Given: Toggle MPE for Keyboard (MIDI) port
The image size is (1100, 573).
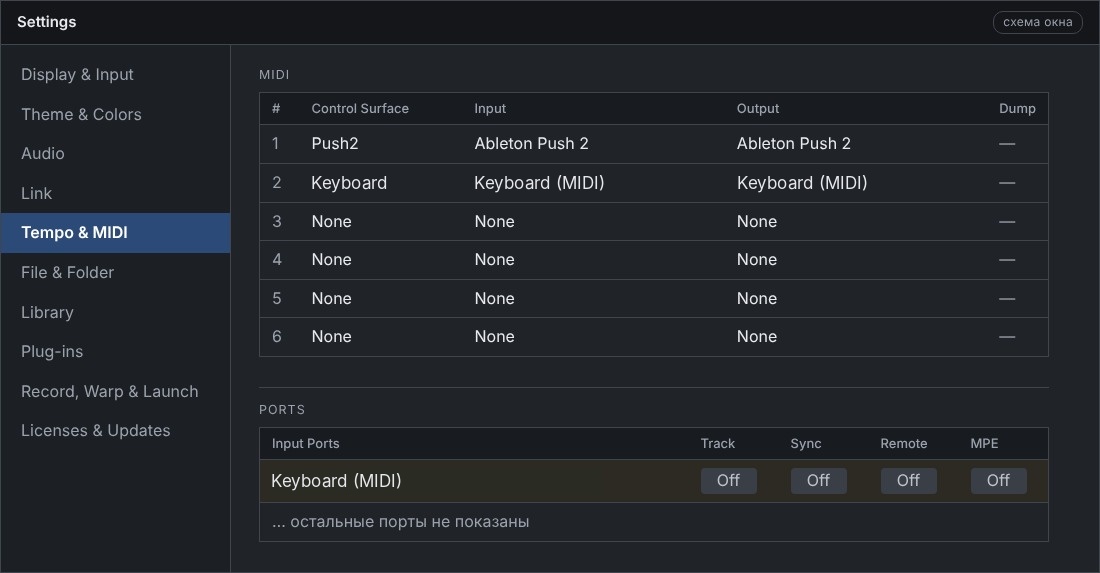Looking at the screenshot, I should [x=998, y=480].
